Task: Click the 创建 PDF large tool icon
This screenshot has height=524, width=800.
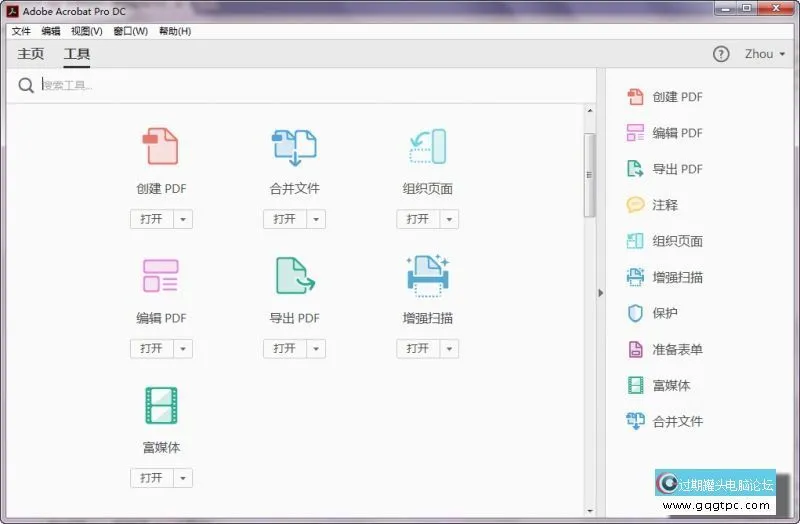Action: 160,147
